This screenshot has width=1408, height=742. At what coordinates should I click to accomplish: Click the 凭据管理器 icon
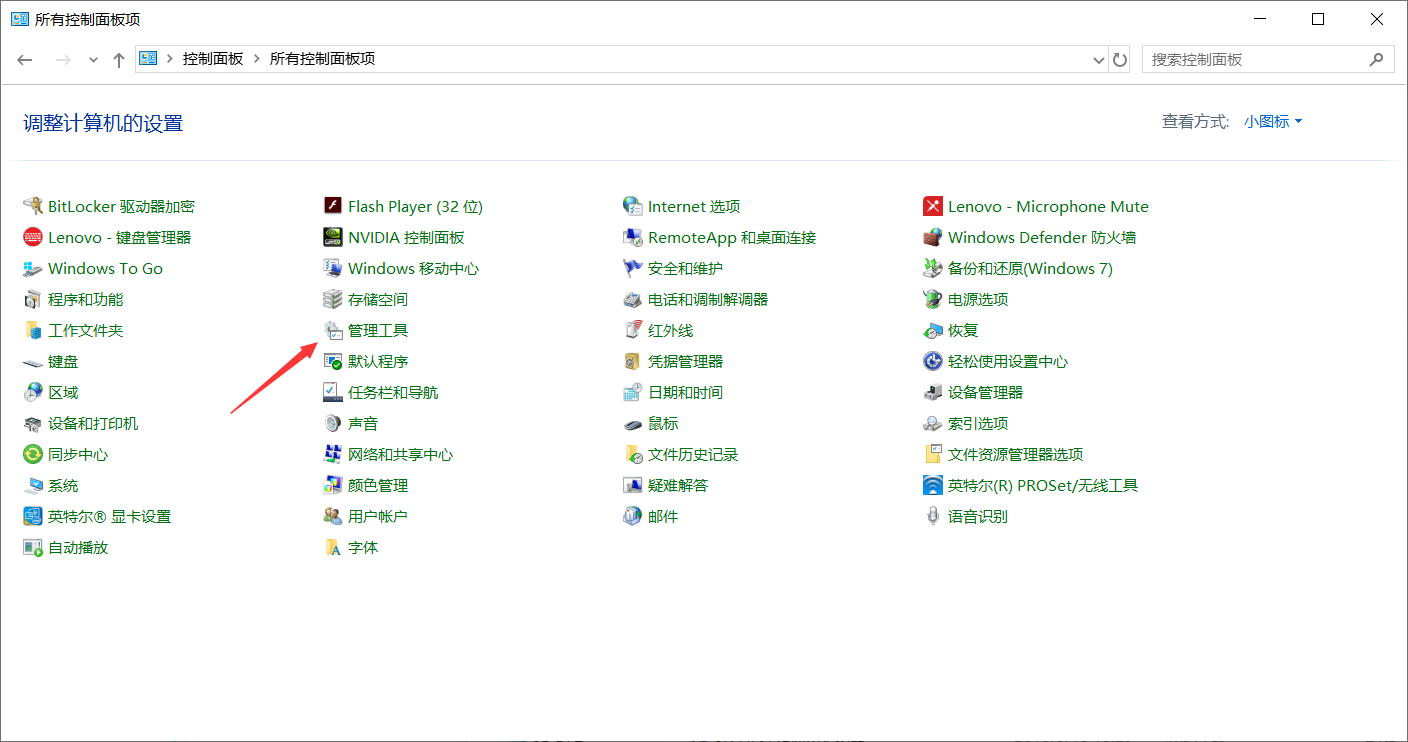click(632, 361)
